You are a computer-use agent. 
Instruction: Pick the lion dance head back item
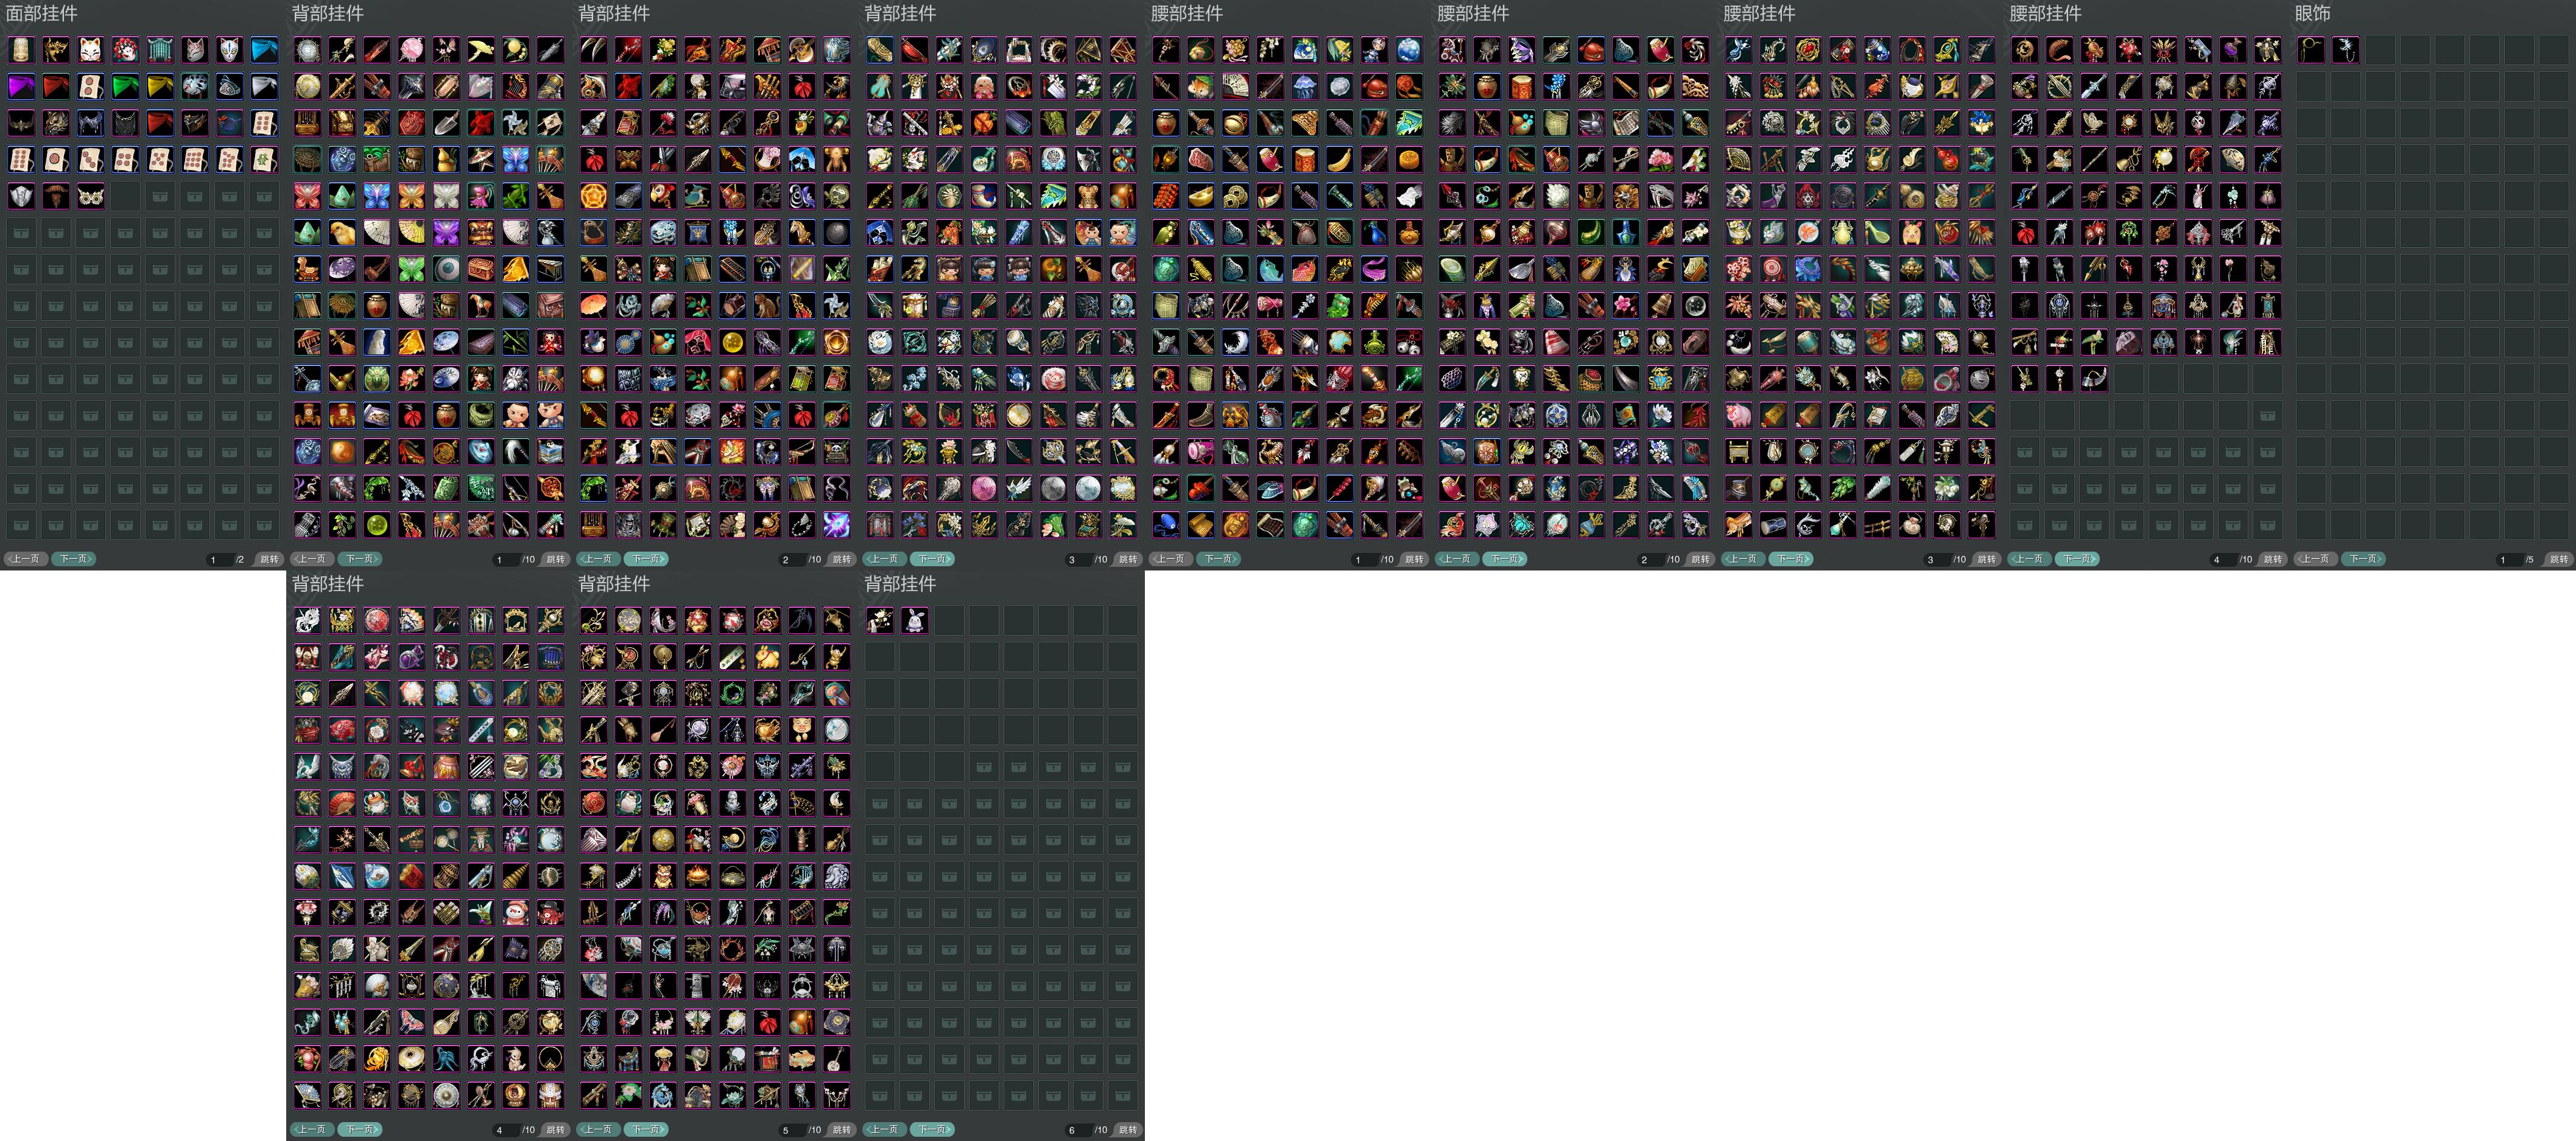pyautogui.click(x=481, y=233)
